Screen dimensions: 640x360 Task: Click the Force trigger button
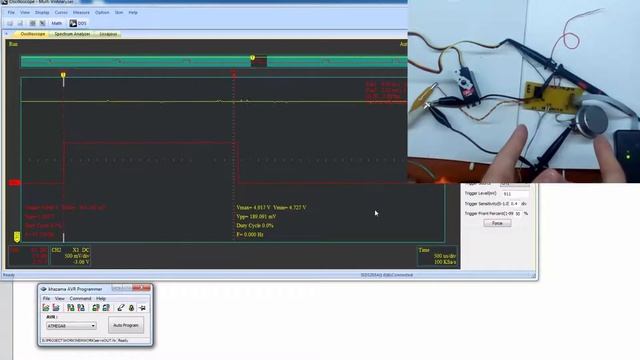tap(497, 223)
